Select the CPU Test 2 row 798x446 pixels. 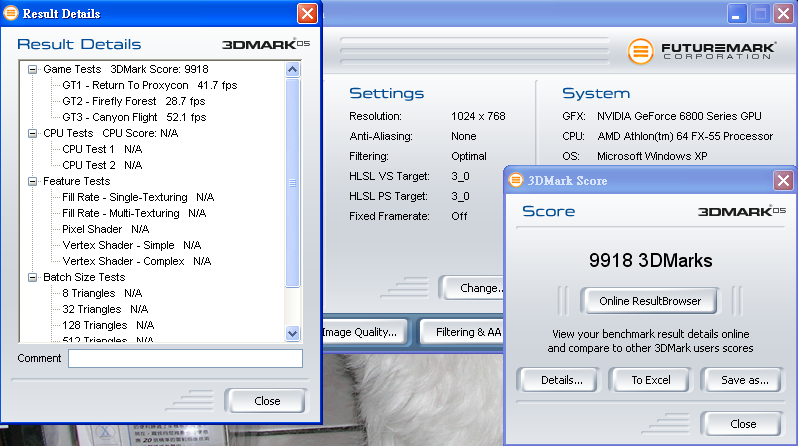pyautogui.click(x=102, y=165)
